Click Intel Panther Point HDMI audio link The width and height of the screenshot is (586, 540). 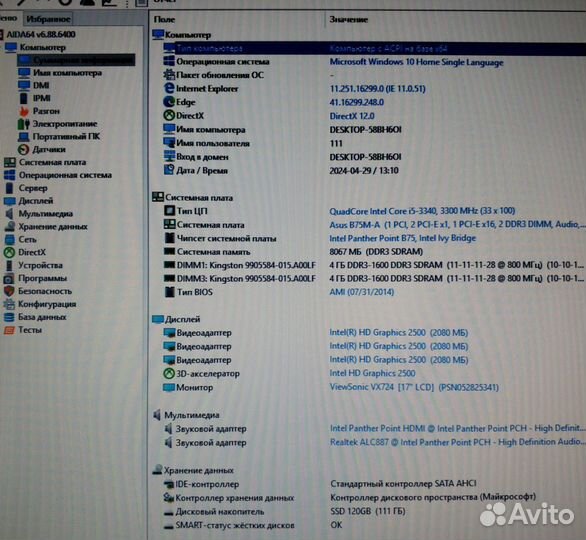click(x=457, y=428)
